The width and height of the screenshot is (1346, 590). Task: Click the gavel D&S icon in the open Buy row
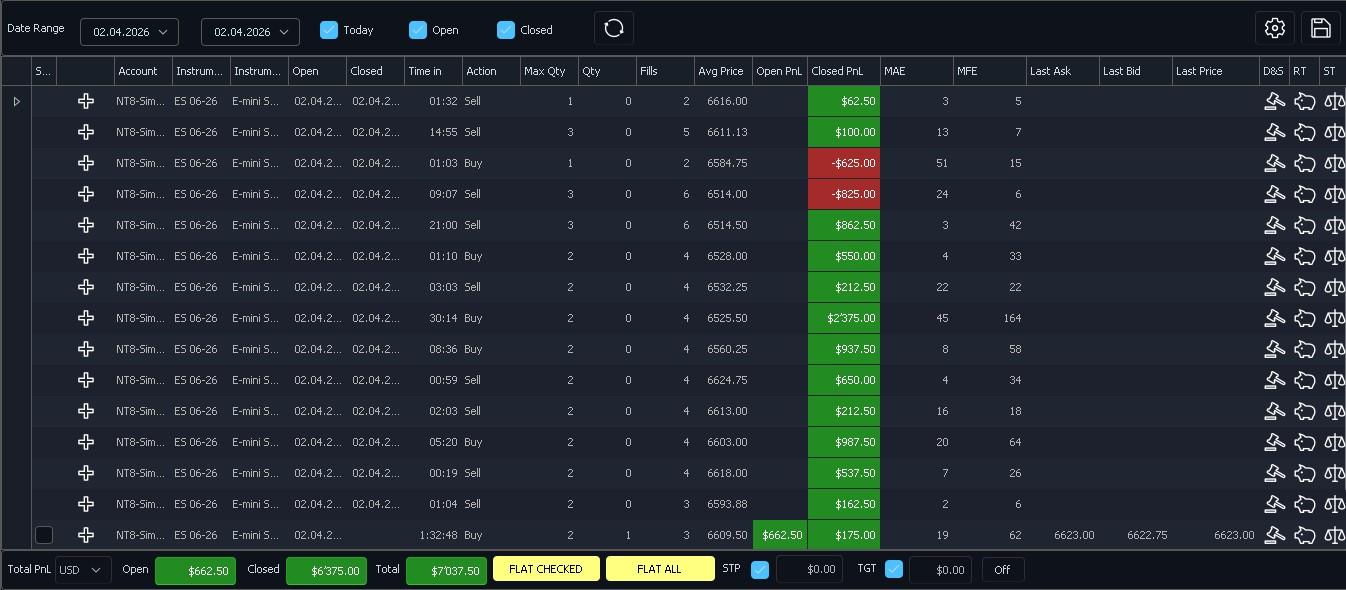tap(1274, 535)
